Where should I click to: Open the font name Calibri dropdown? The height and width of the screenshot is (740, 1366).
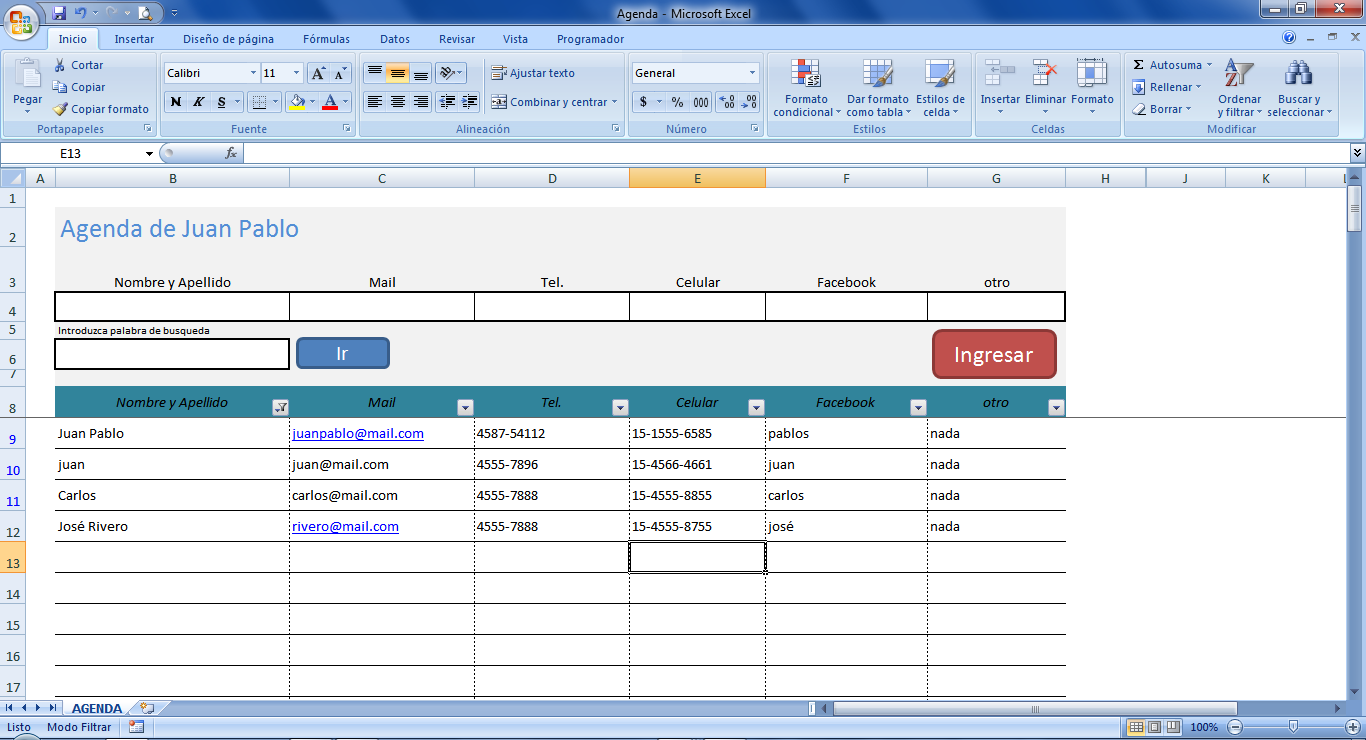(252, 73)
